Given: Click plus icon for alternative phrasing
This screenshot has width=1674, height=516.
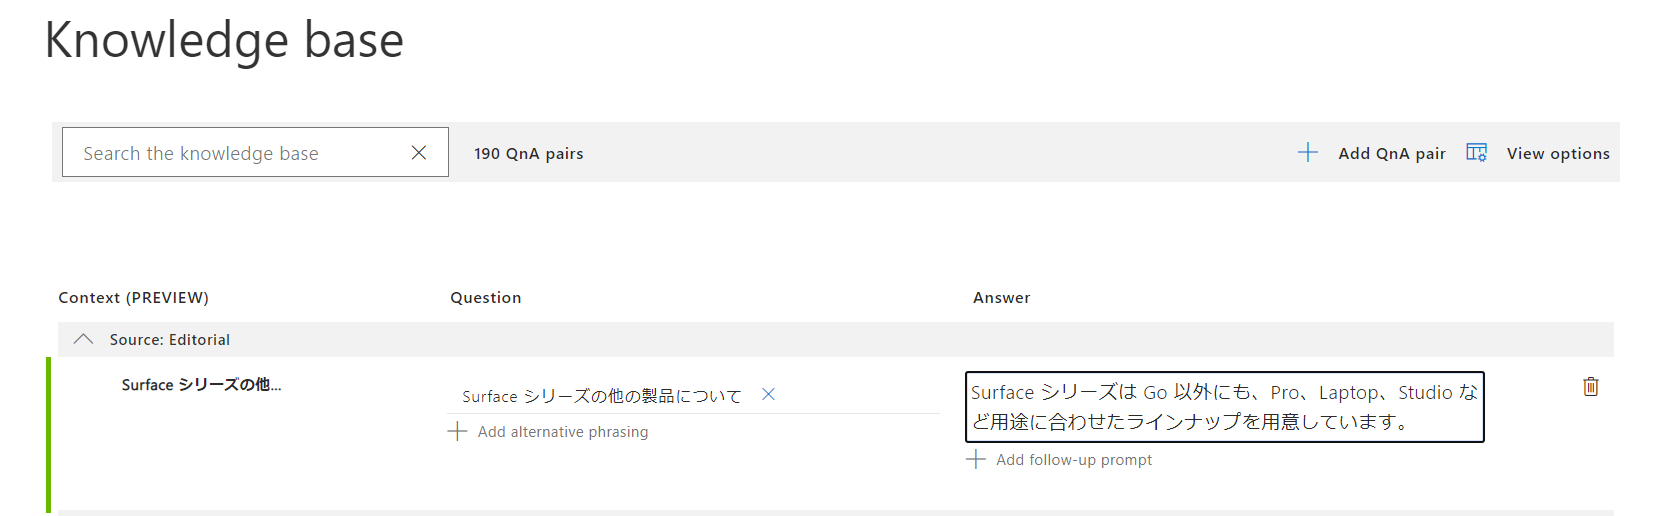Looking at the screenshot, I should (457, 431).
